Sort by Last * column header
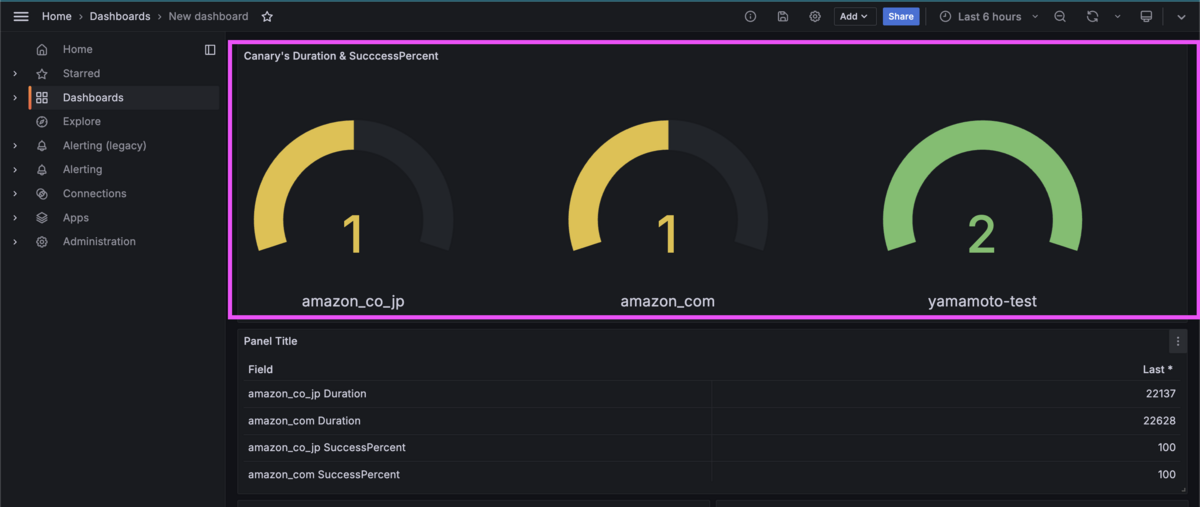The height and width of the screenshot is (507, 1200). [1158, 369]
